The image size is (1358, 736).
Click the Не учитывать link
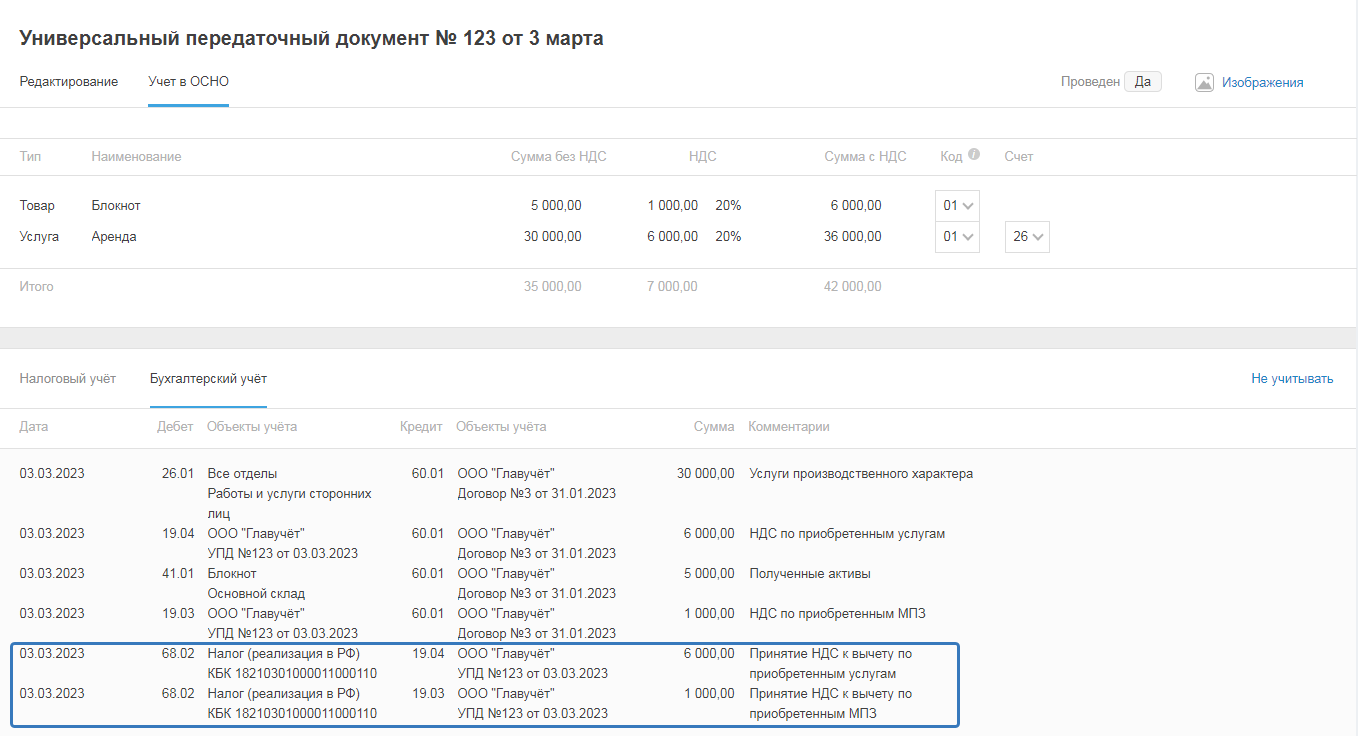[x=1292, y=379]
